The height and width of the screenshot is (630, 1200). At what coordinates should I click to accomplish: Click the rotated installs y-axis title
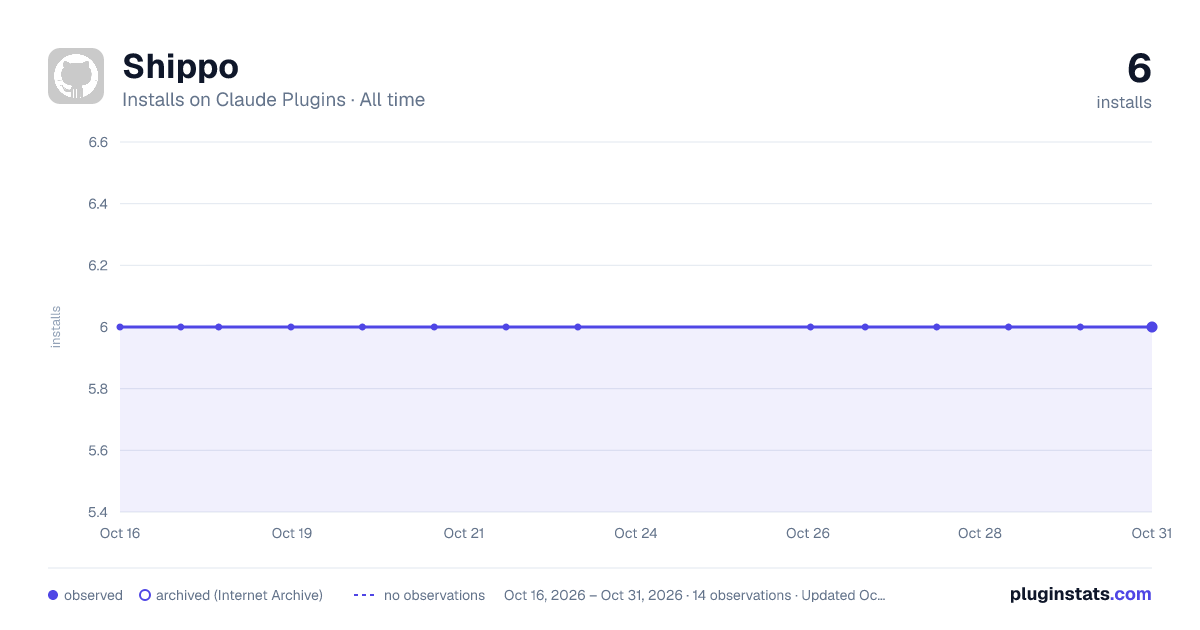pos(56,327)
